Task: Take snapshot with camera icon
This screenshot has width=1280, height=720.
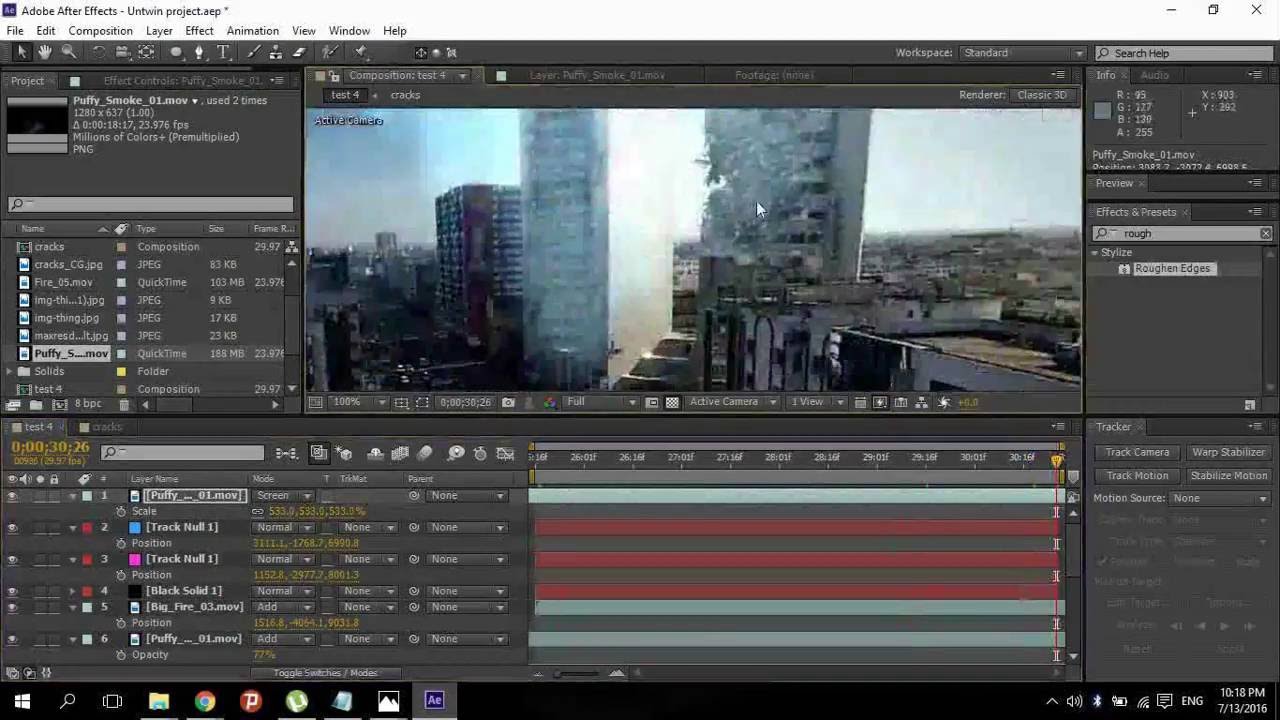Action: [508, 402]
